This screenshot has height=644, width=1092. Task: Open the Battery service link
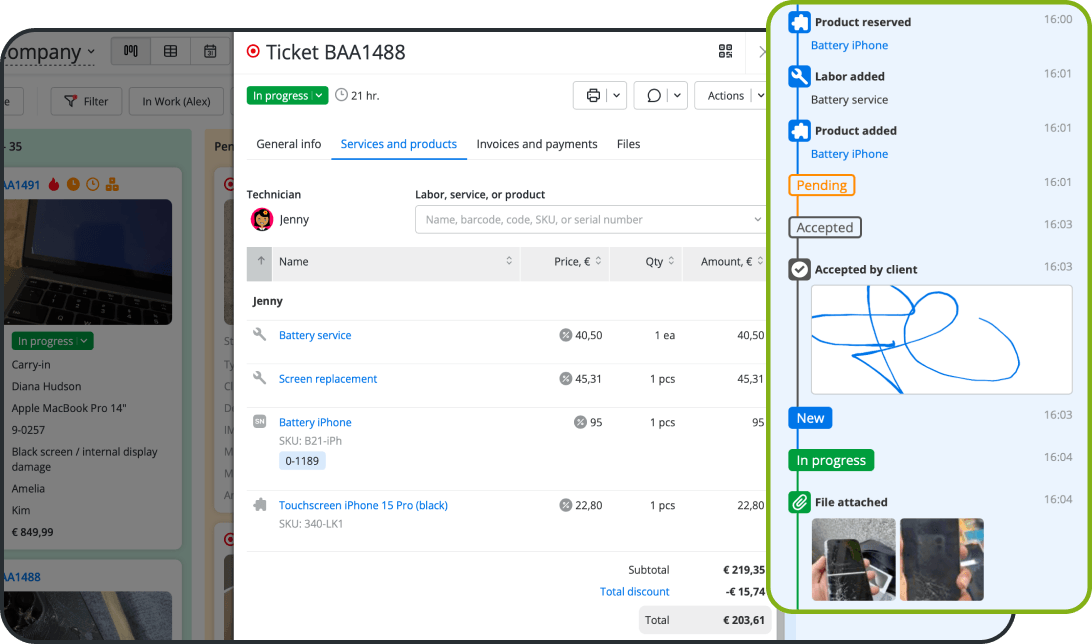(x=315, y=335)
